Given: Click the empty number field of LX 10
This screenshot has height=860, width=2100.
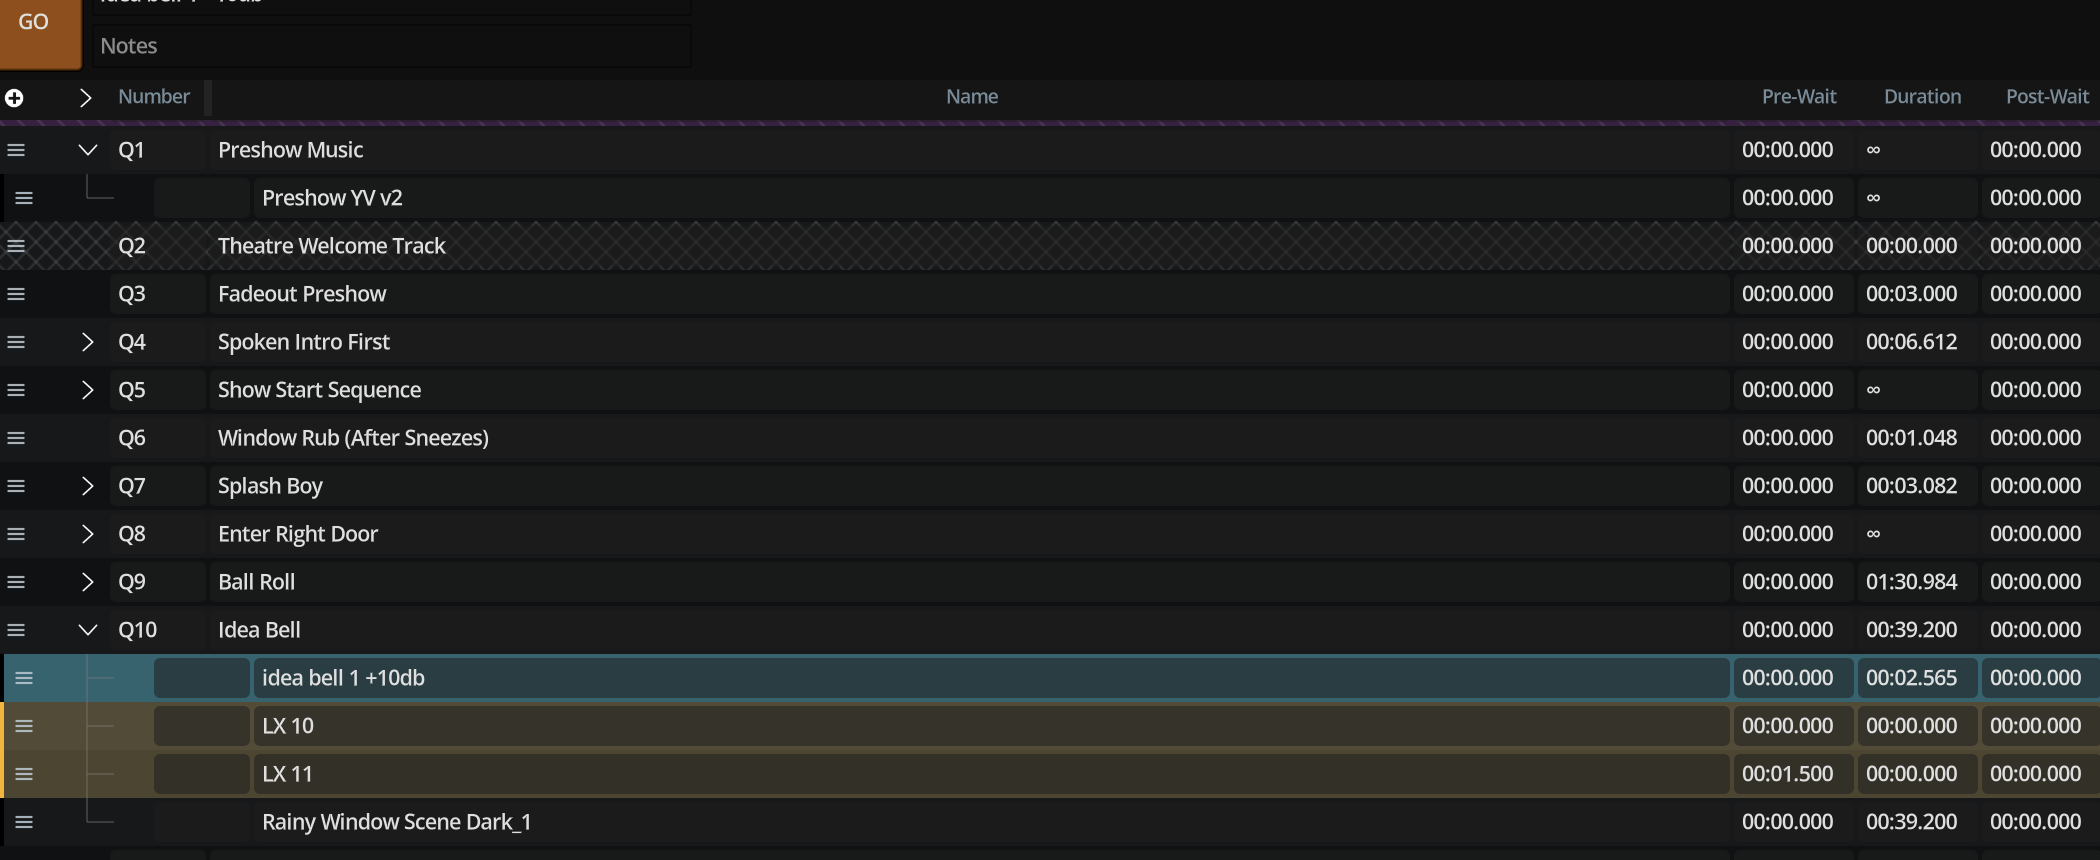Looking at the screenshot, I should 201,726.
